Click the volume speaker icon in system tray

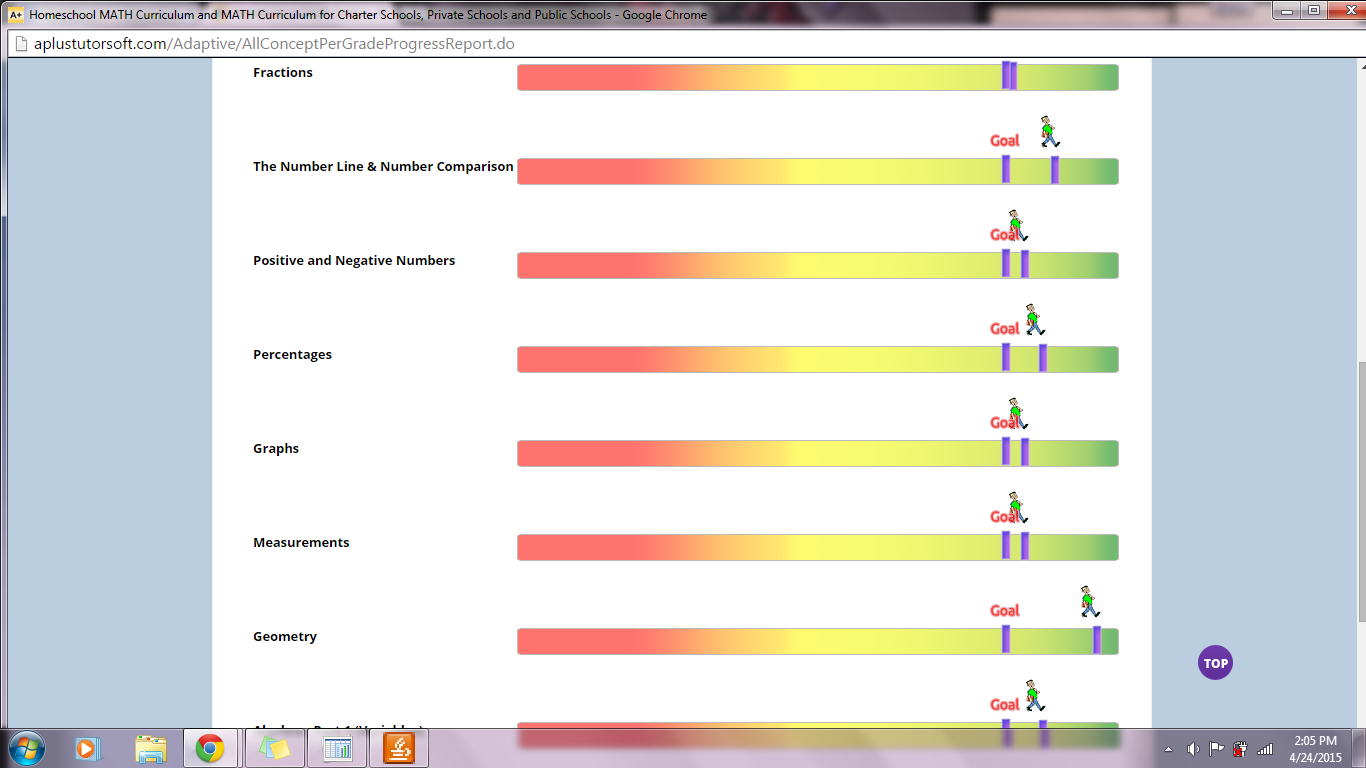1193,748
